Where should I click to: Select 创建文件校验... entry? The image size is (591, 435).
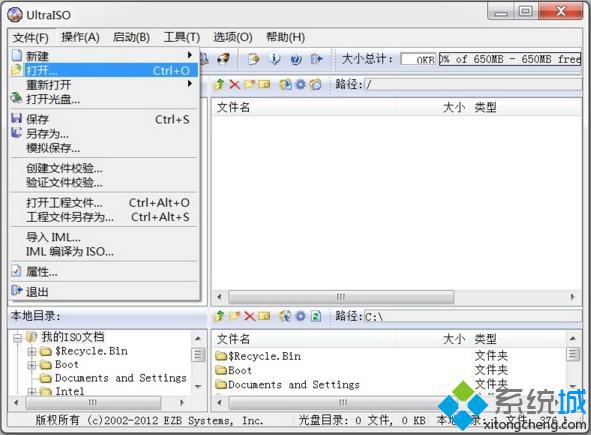[x=104, y=168]
